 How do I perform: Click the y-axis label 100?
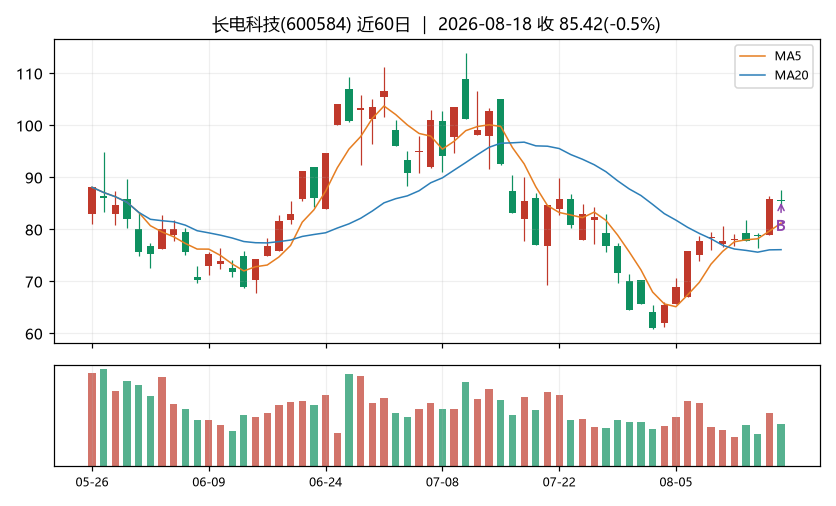[29, 126]
